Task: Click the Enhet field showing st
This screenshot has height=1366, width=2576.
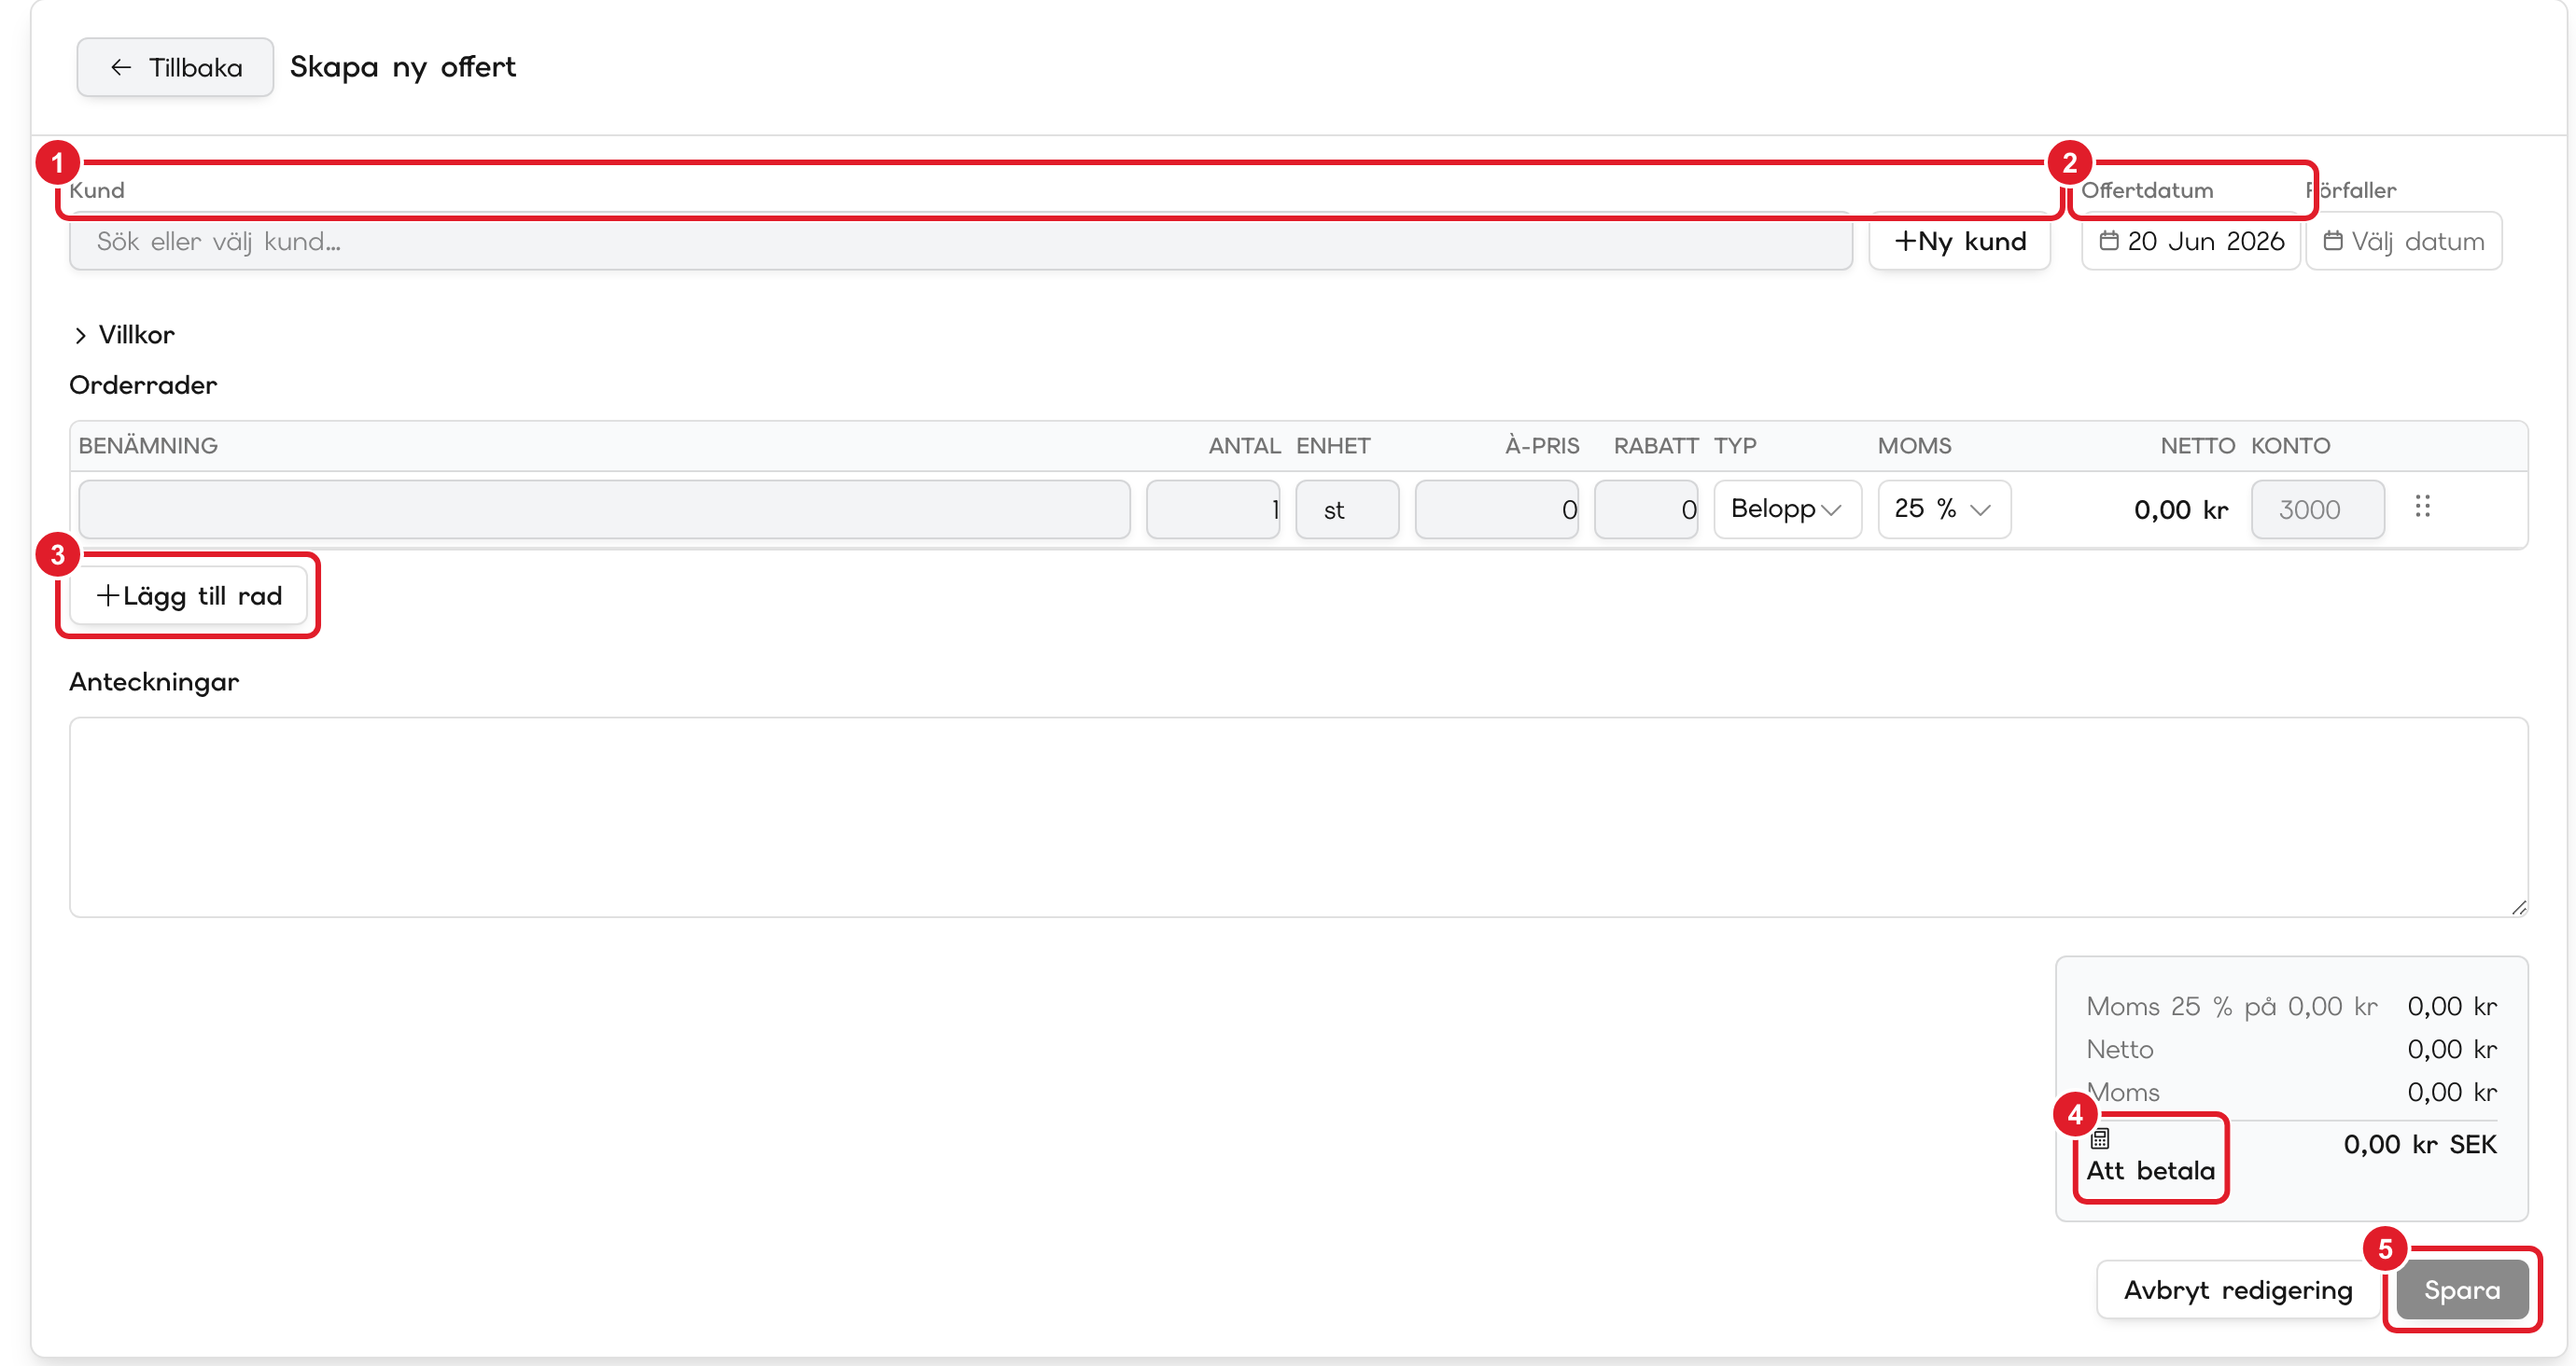Action: pyautogui.click(x=1347, y=509)
